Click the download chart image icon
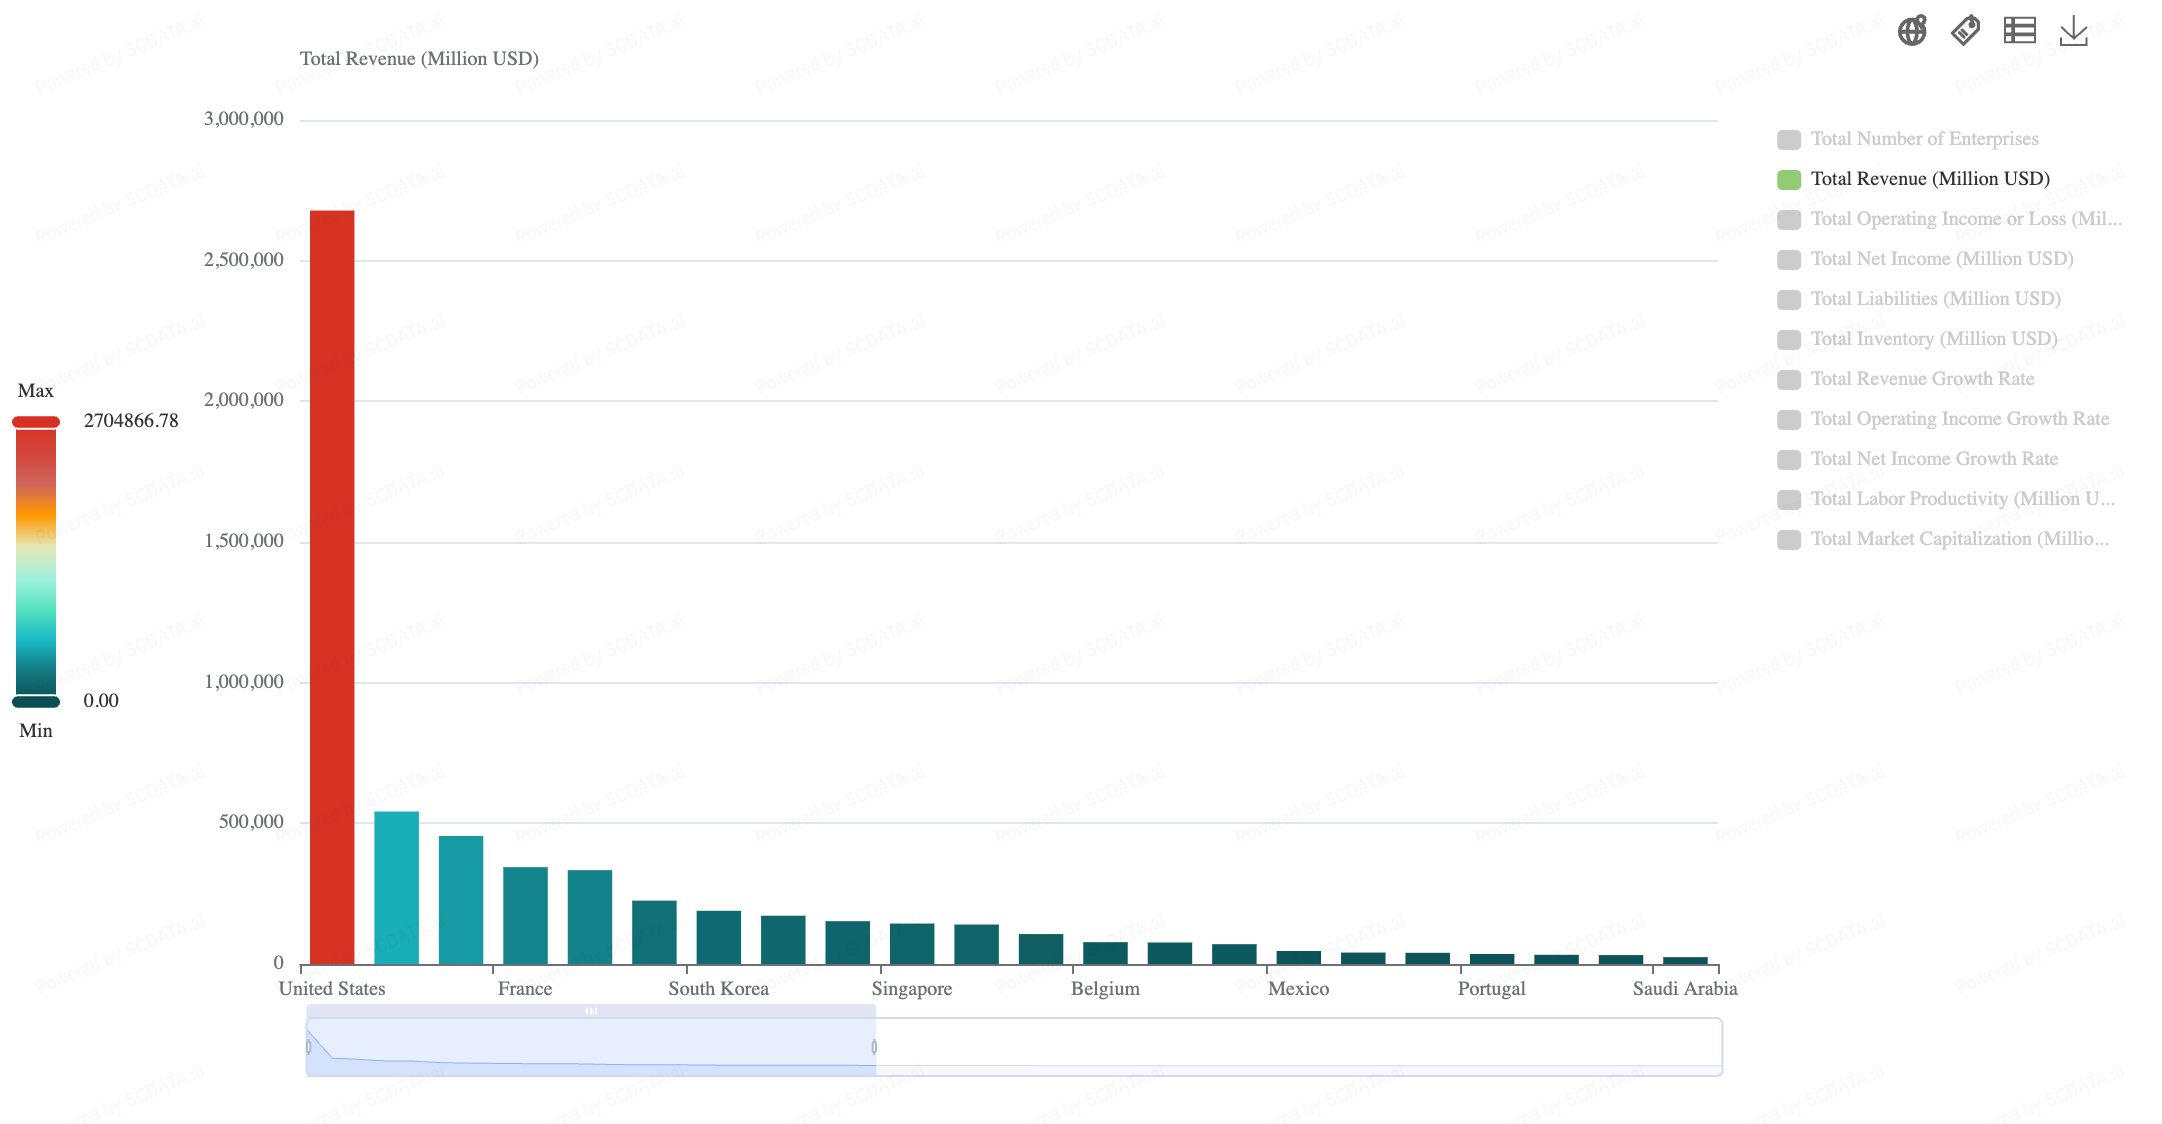The width and height of the screenshot is (2162, 1124). [x=2073, y=31]
